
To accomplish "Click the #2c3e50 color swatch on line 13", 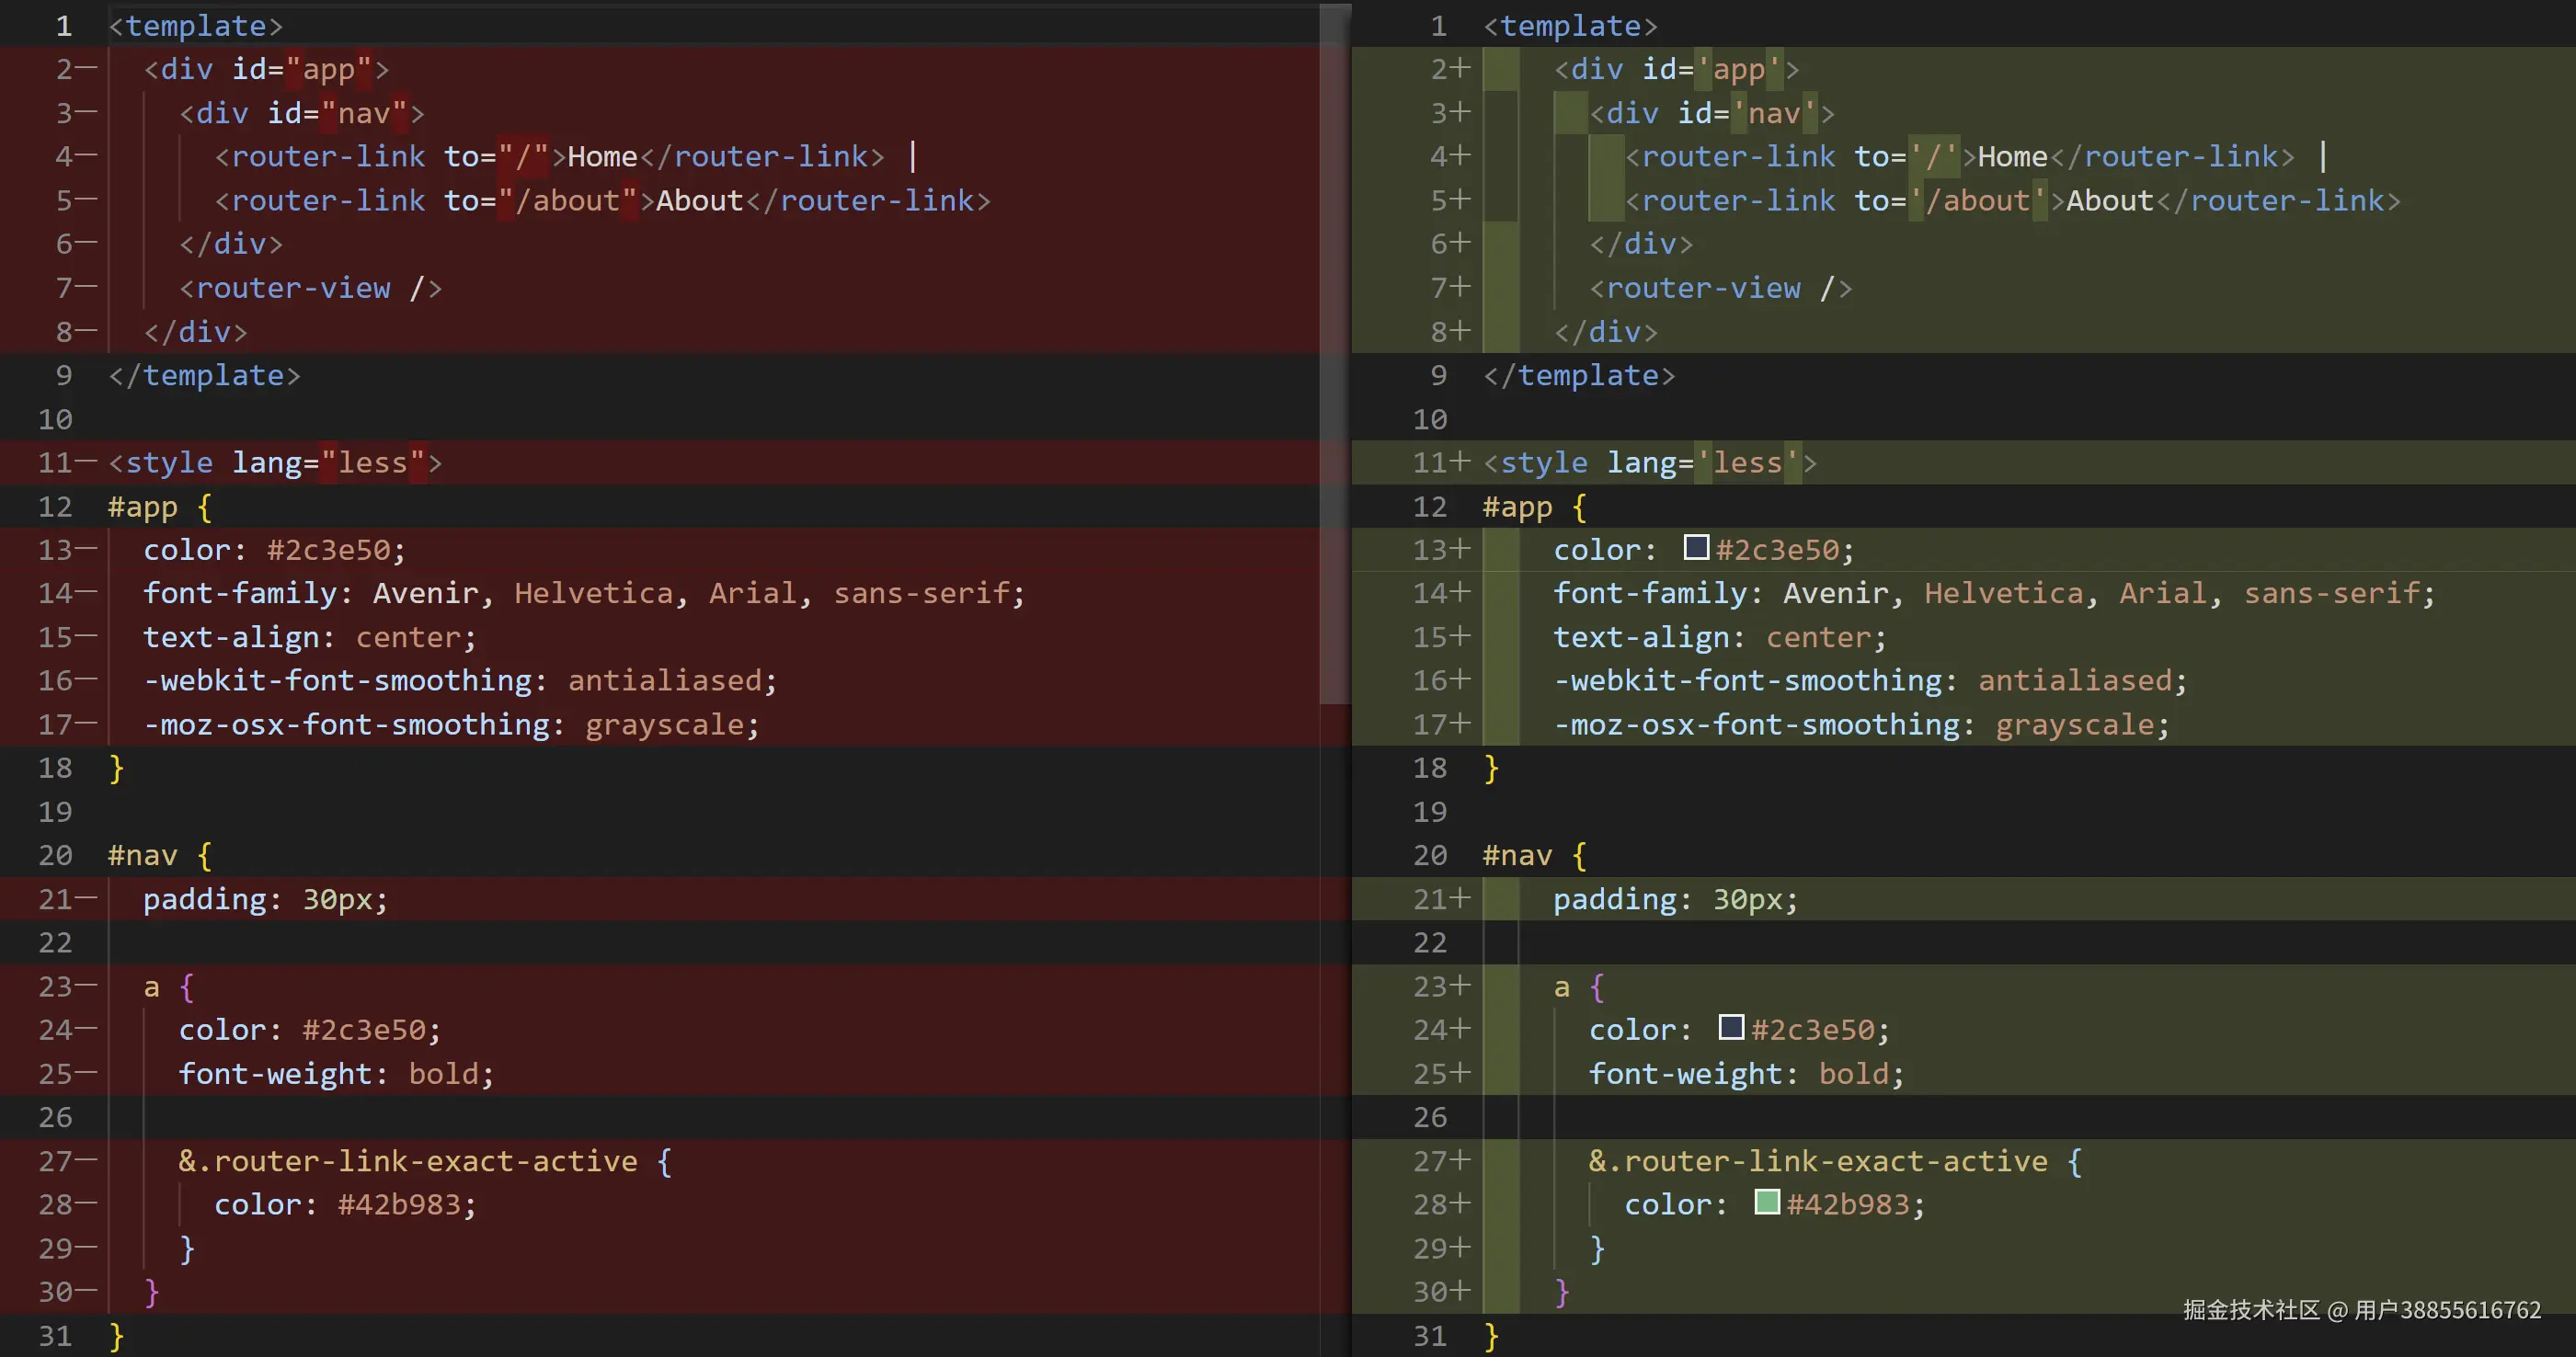I will pyautogui.click(x=1696, y=547).
